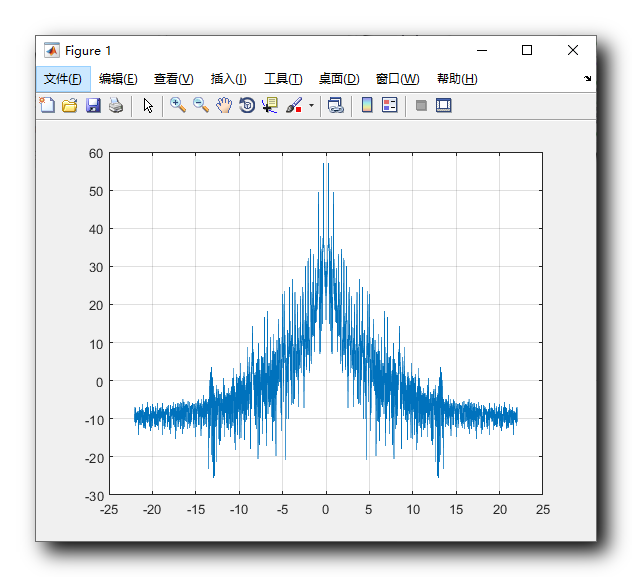Open the 桌面(D) menu
Viewport: 632px width, 577px height.
tap(339, 79)
